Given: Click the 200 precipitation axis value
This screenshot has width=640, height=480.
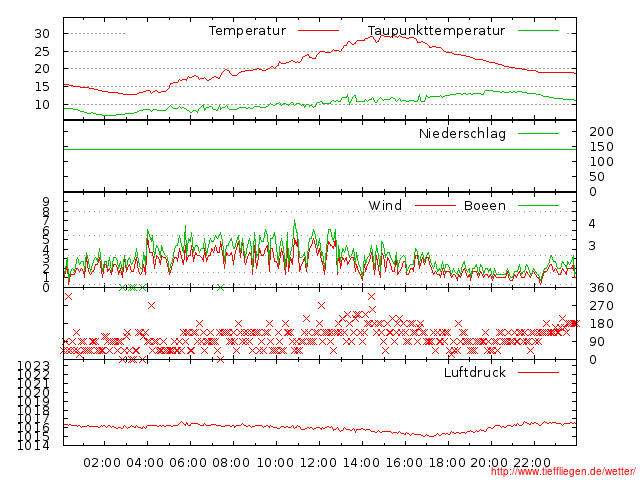Looking at the screenshot, I should 601,131.
